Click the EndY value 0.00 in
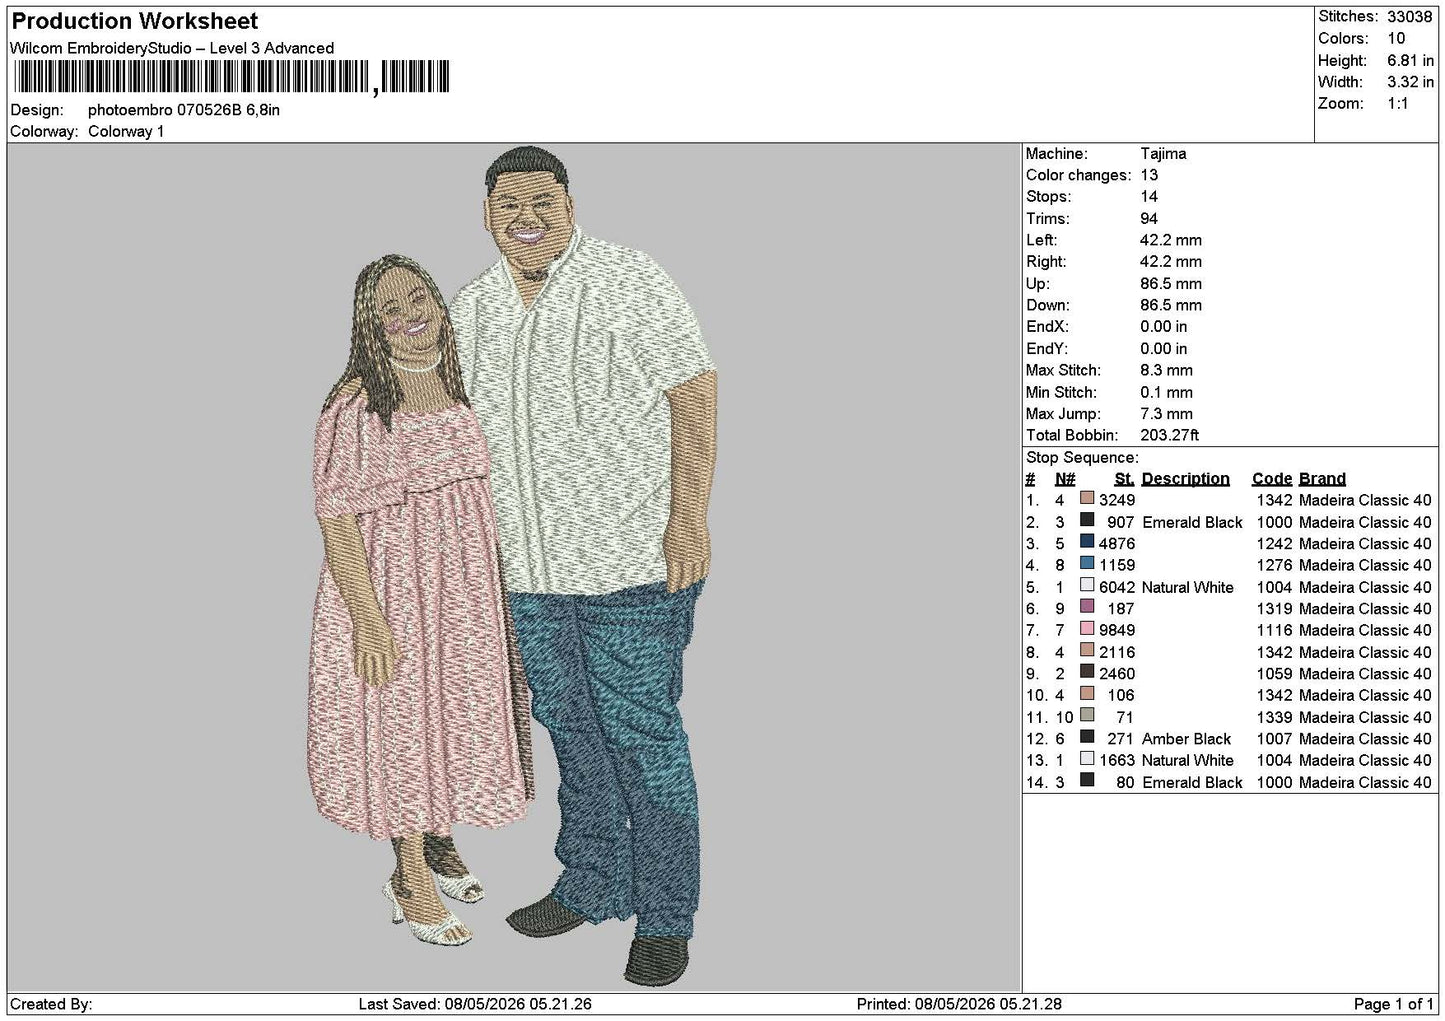 pos(1164,349)
